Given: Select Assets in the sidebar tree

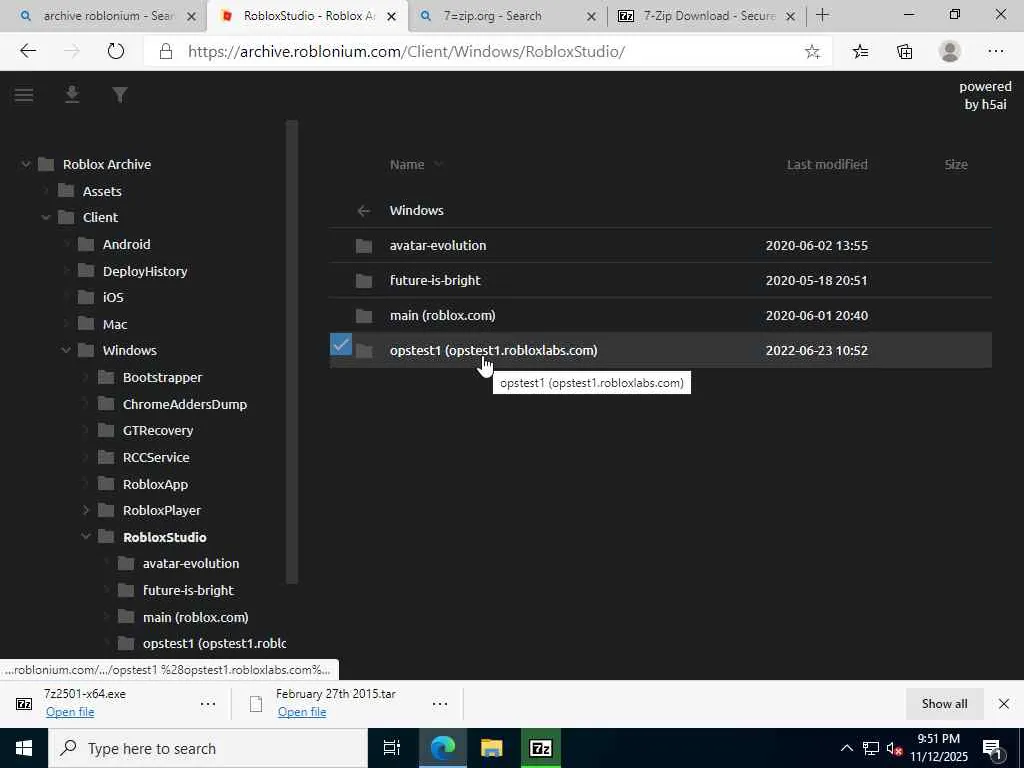Looking at the screenshot, I should coord(102,191).
